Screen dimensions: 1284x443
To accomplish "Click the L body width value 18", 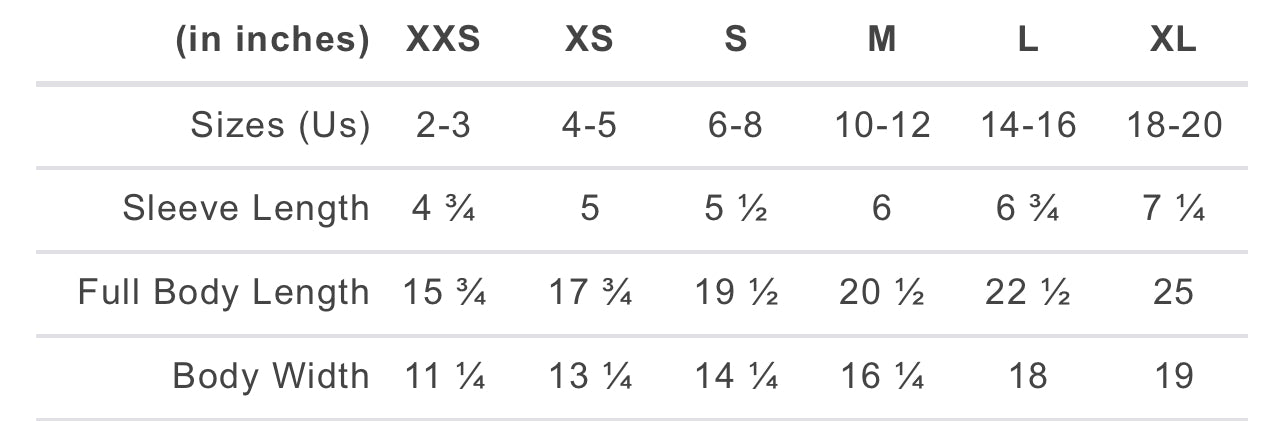I will coord(1028,376).
